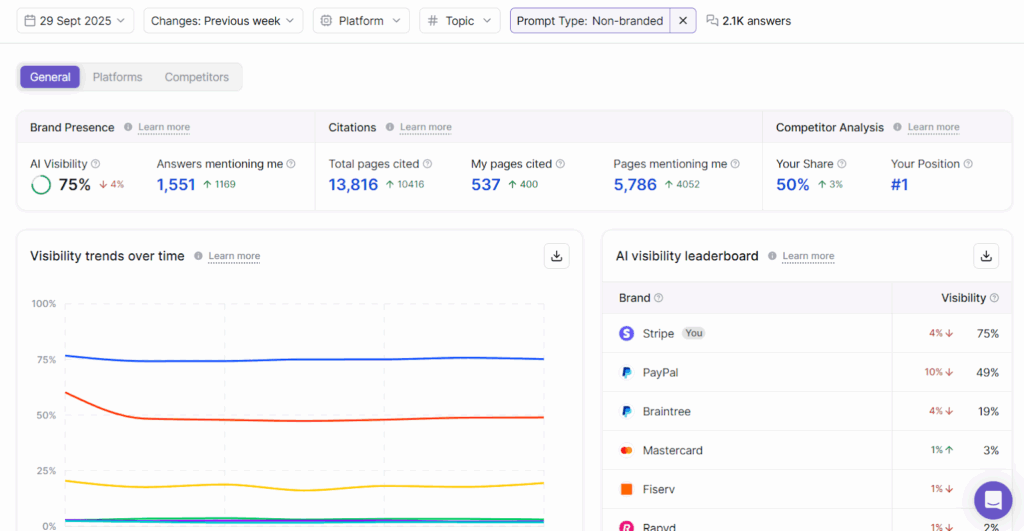Image resolution: width=1024 pixels, height=531 pixels.
Task: Click help icon in Visibility column header
Action: point(994,298)
